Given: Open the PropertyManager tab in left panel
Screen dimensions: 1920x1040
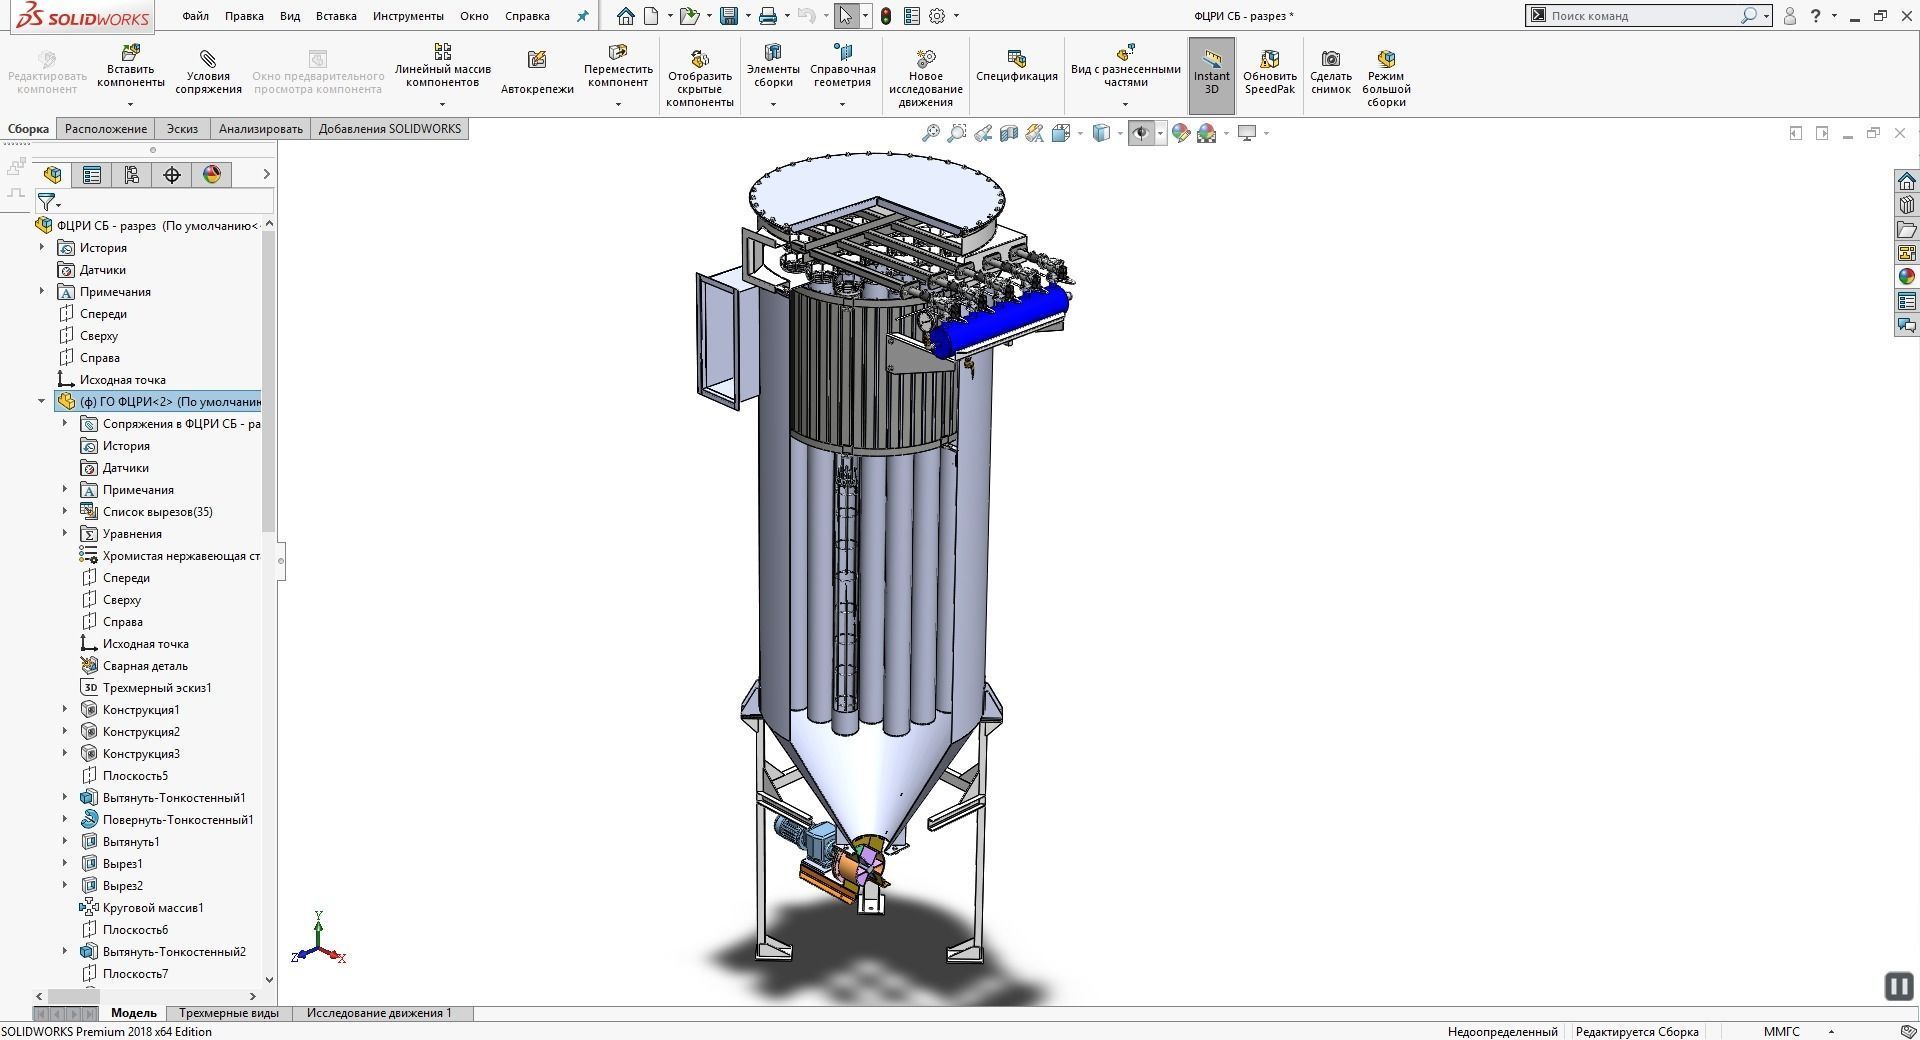Looking at the screenshot, I should point(92,174).
